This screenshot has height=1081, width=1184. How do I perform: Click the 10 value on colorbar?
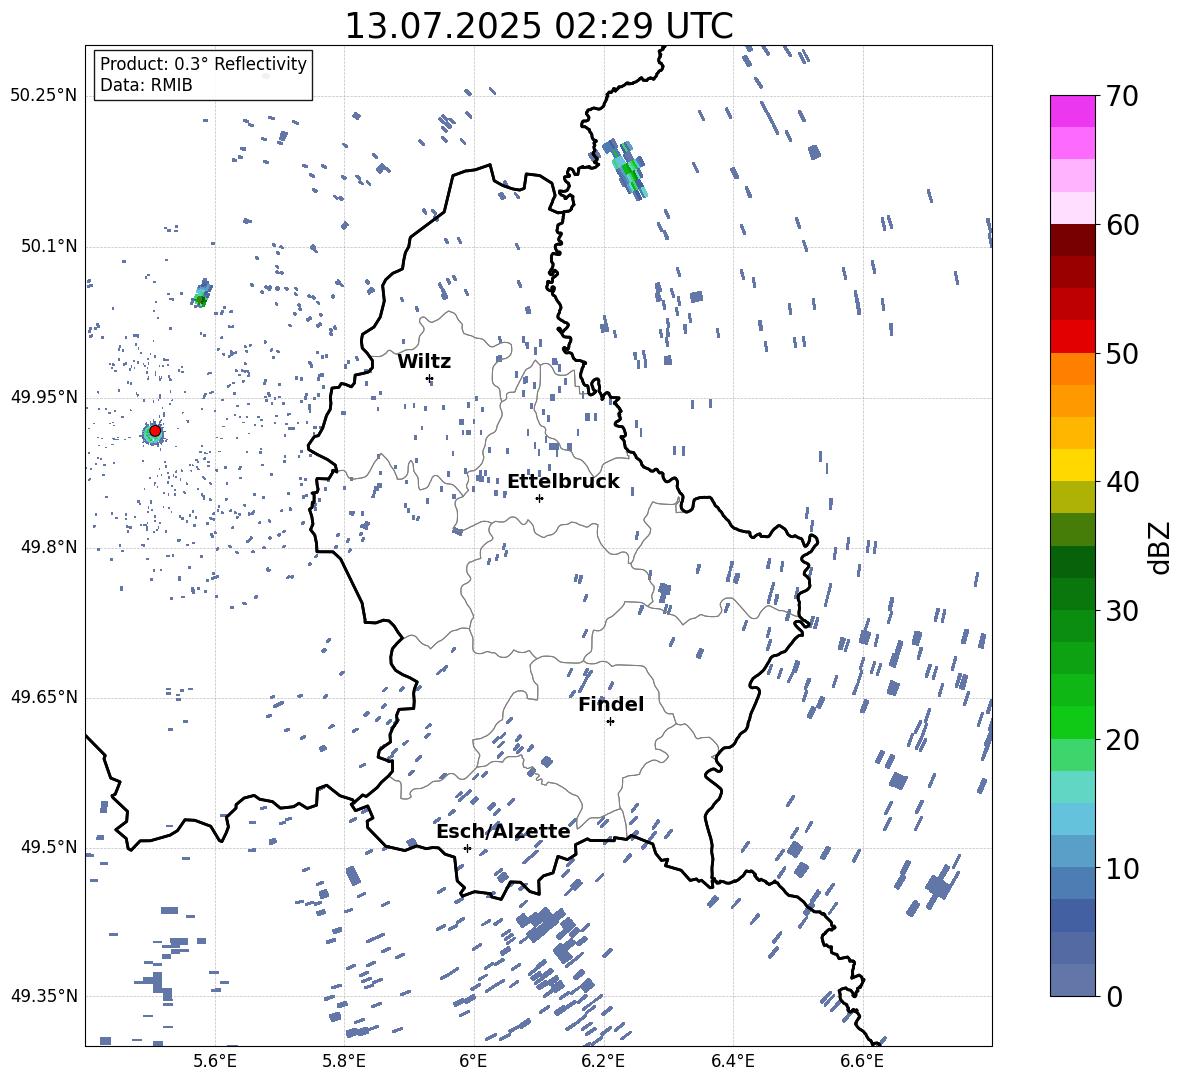tap(1122, 868)
